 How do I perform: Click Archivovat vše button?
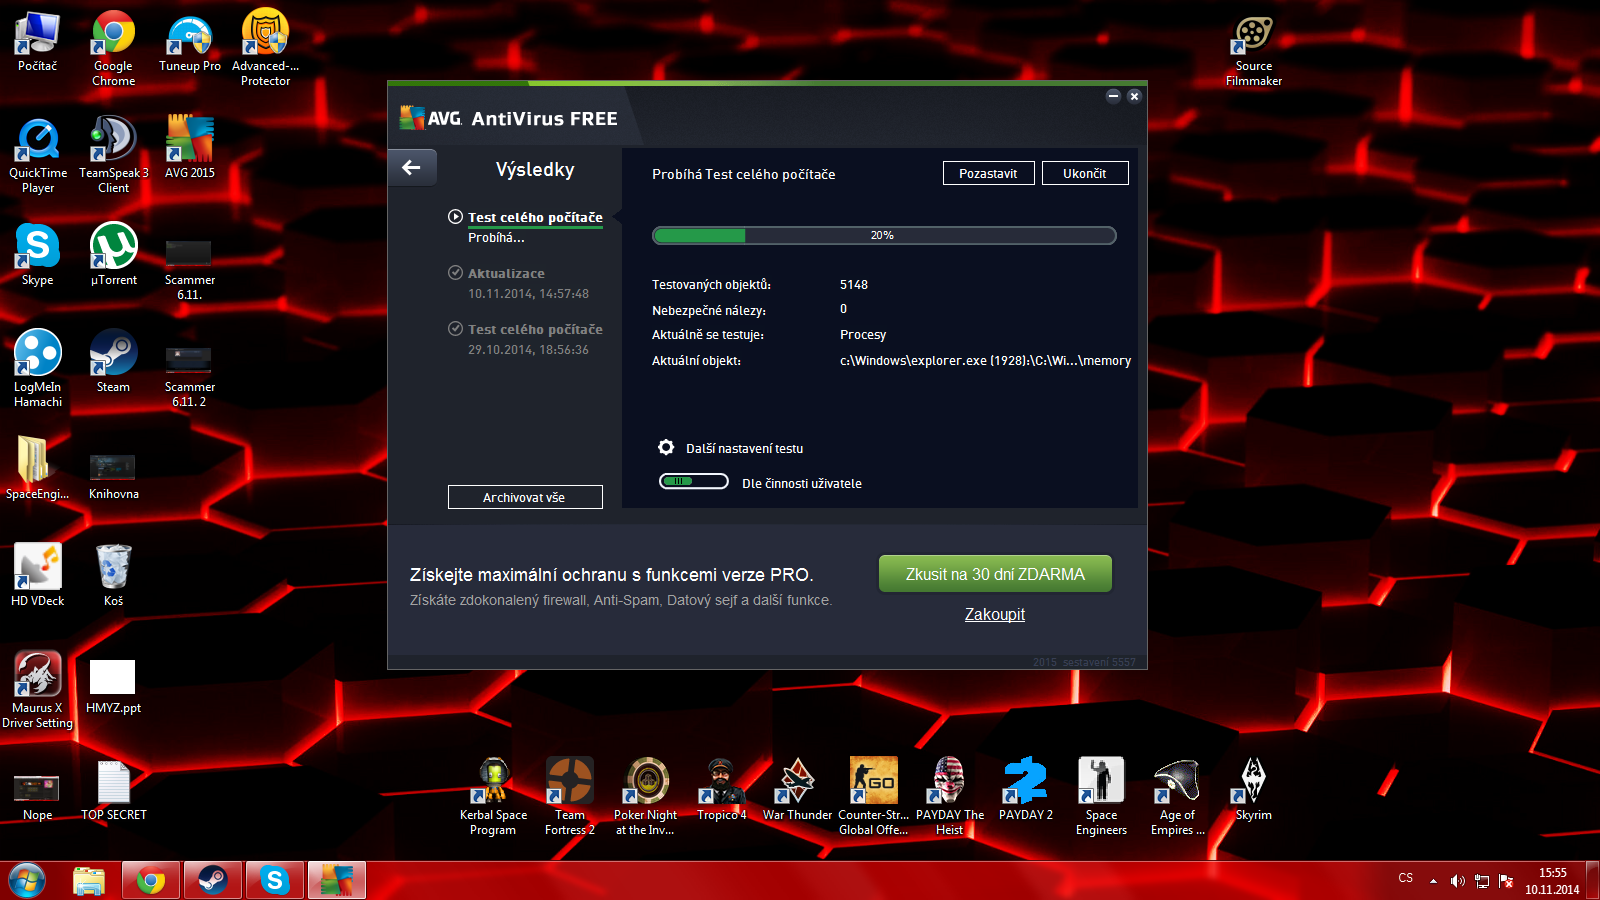click(x=525, y=497)
